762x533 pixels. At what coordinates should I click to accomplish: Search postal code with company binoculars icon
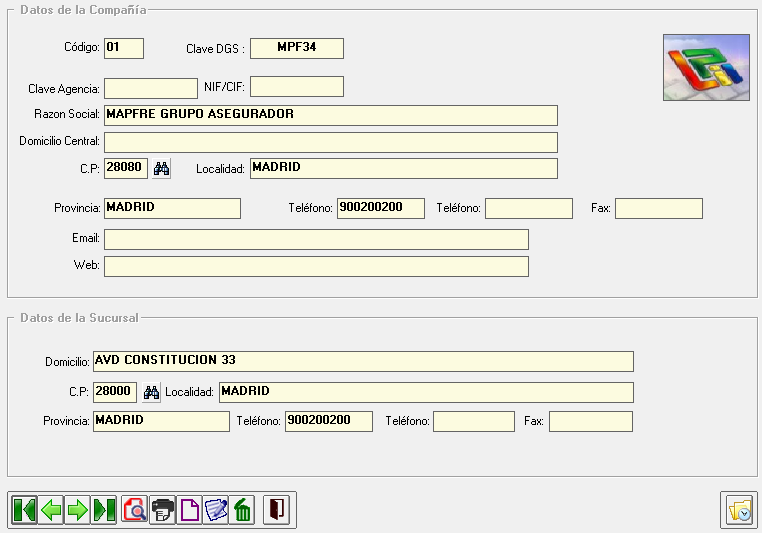click(161, 169)
